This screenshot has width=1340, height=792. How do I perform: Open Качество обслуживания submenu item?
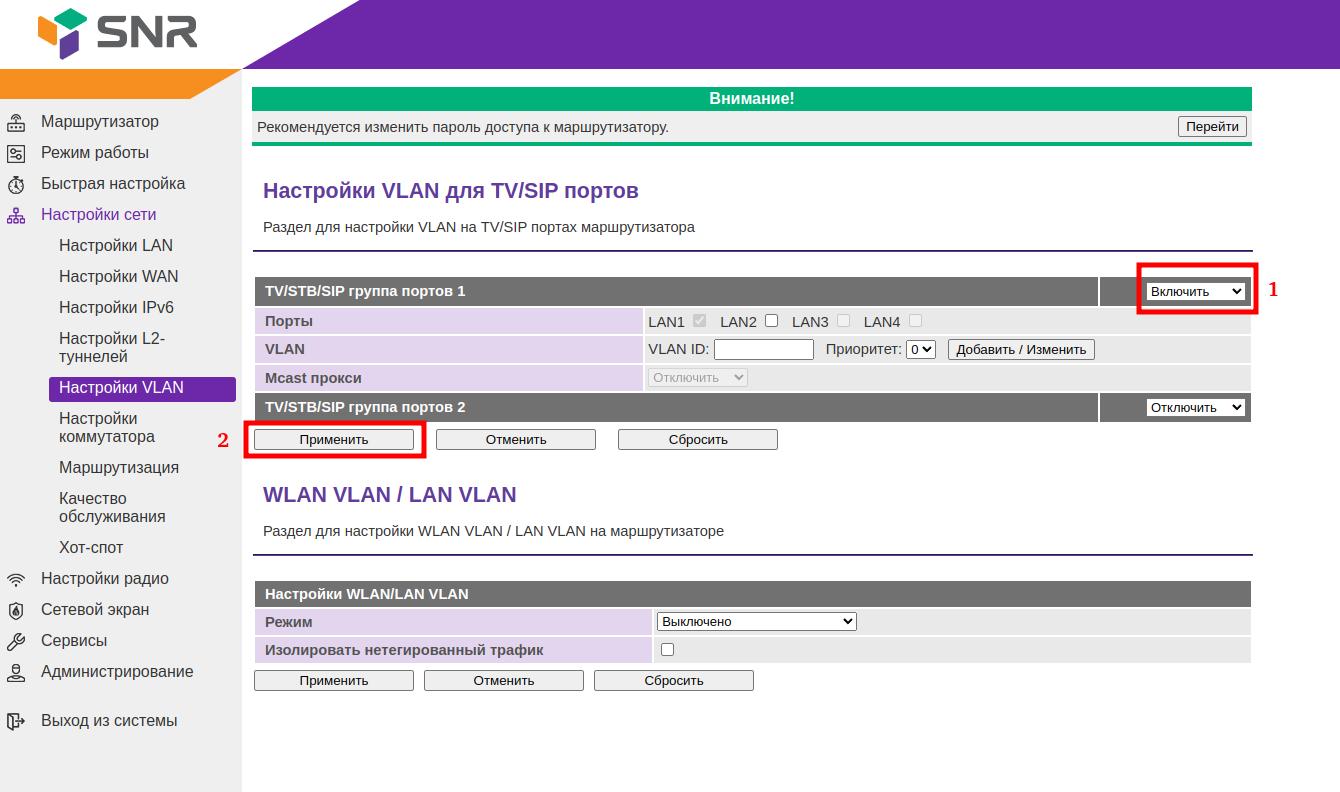click(x=112, y=507)
